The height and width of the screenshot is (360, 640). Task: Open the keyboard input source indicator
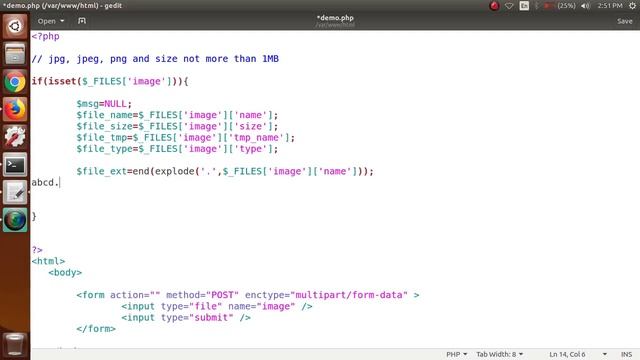[x=524, y=6]
